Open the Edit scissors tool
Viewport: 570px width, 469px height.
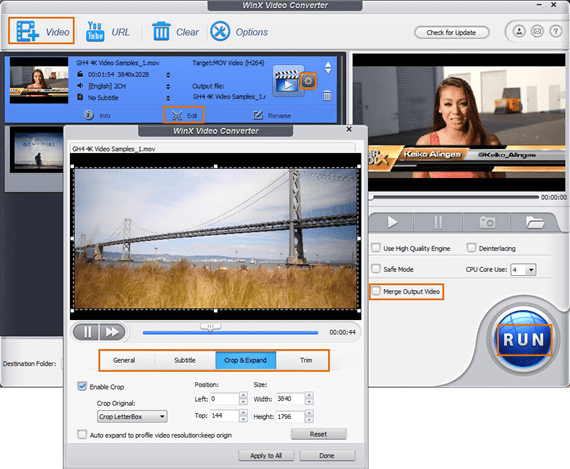coord(184,115)
